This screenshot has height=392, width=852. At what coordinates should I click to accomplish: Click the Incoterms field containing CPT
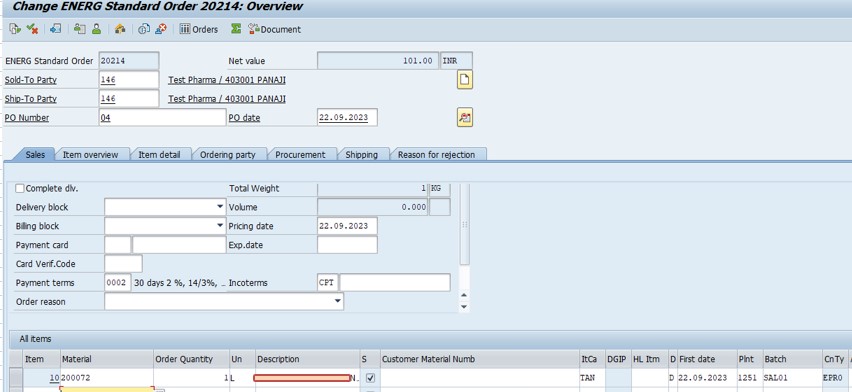[328, 283]
